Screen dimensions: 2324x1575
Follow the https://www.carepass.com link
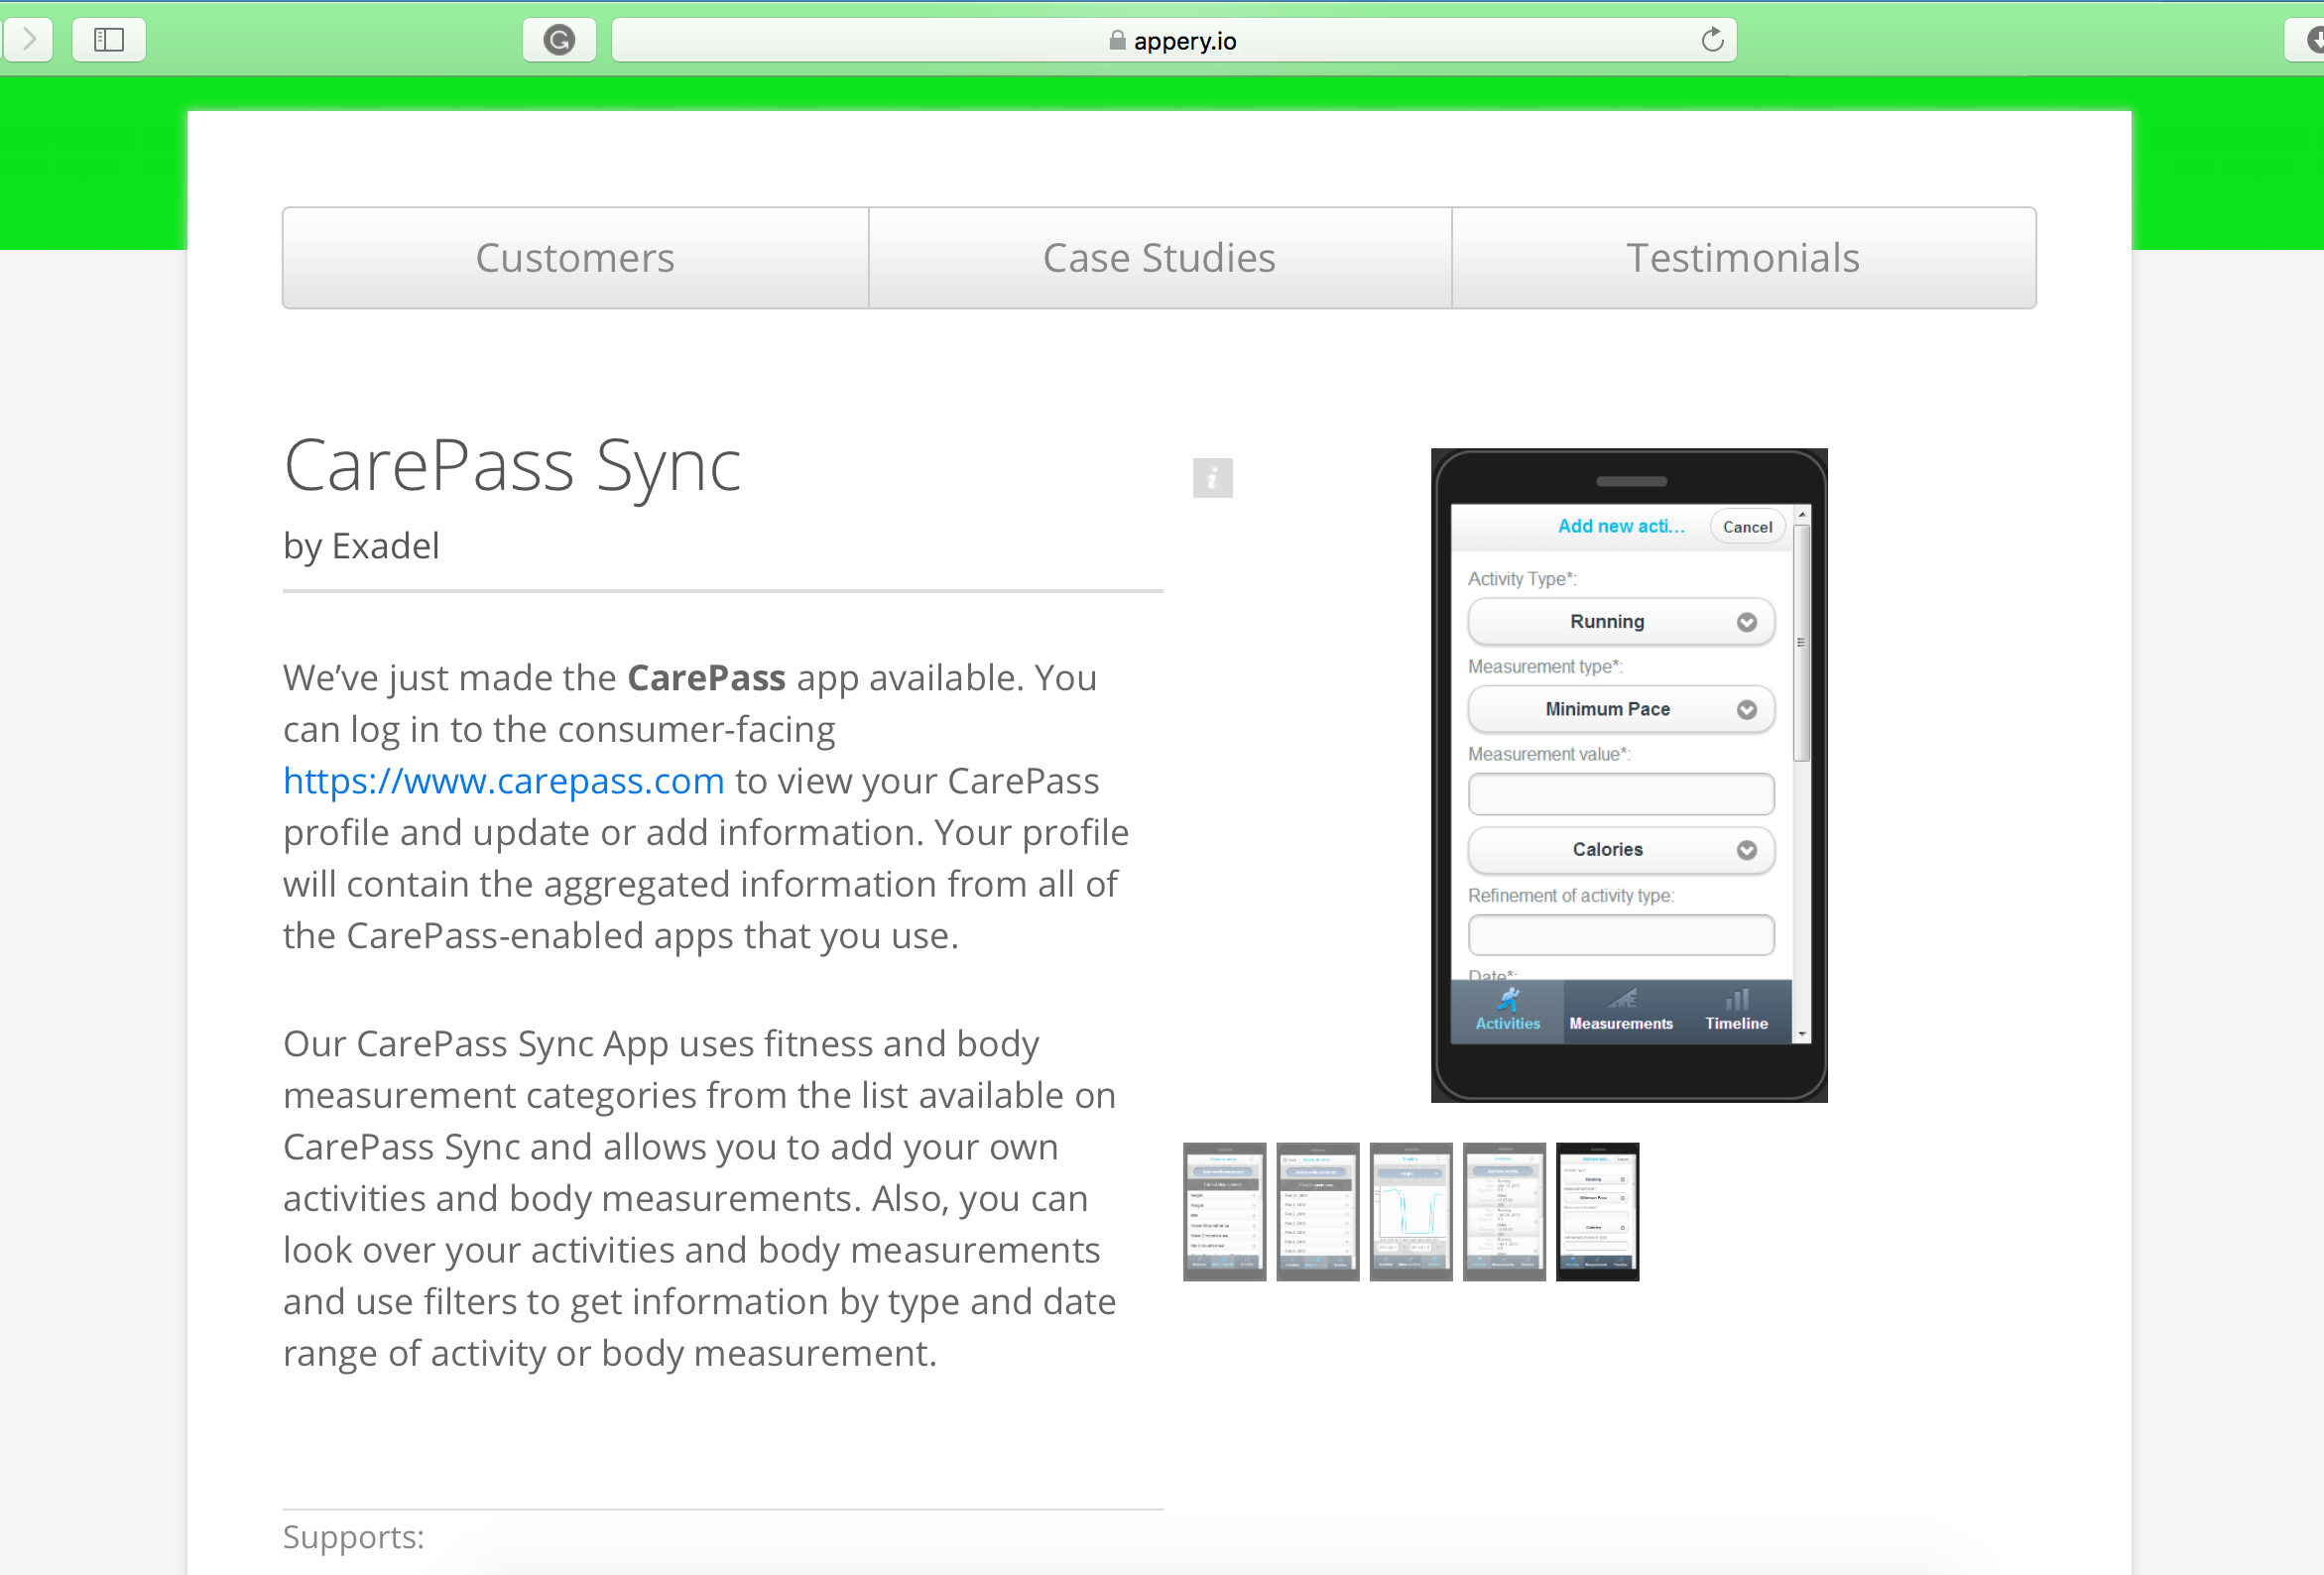tap(503, 781)
